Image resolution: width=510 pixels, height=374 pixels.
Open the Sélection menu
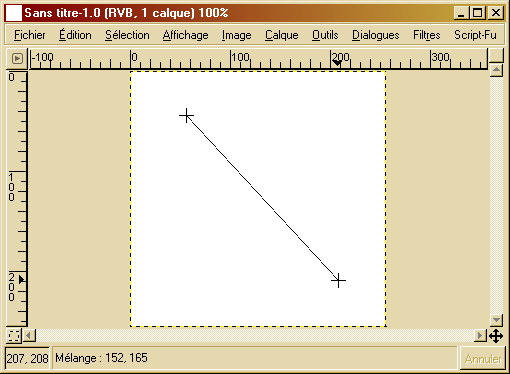[127, 35]
